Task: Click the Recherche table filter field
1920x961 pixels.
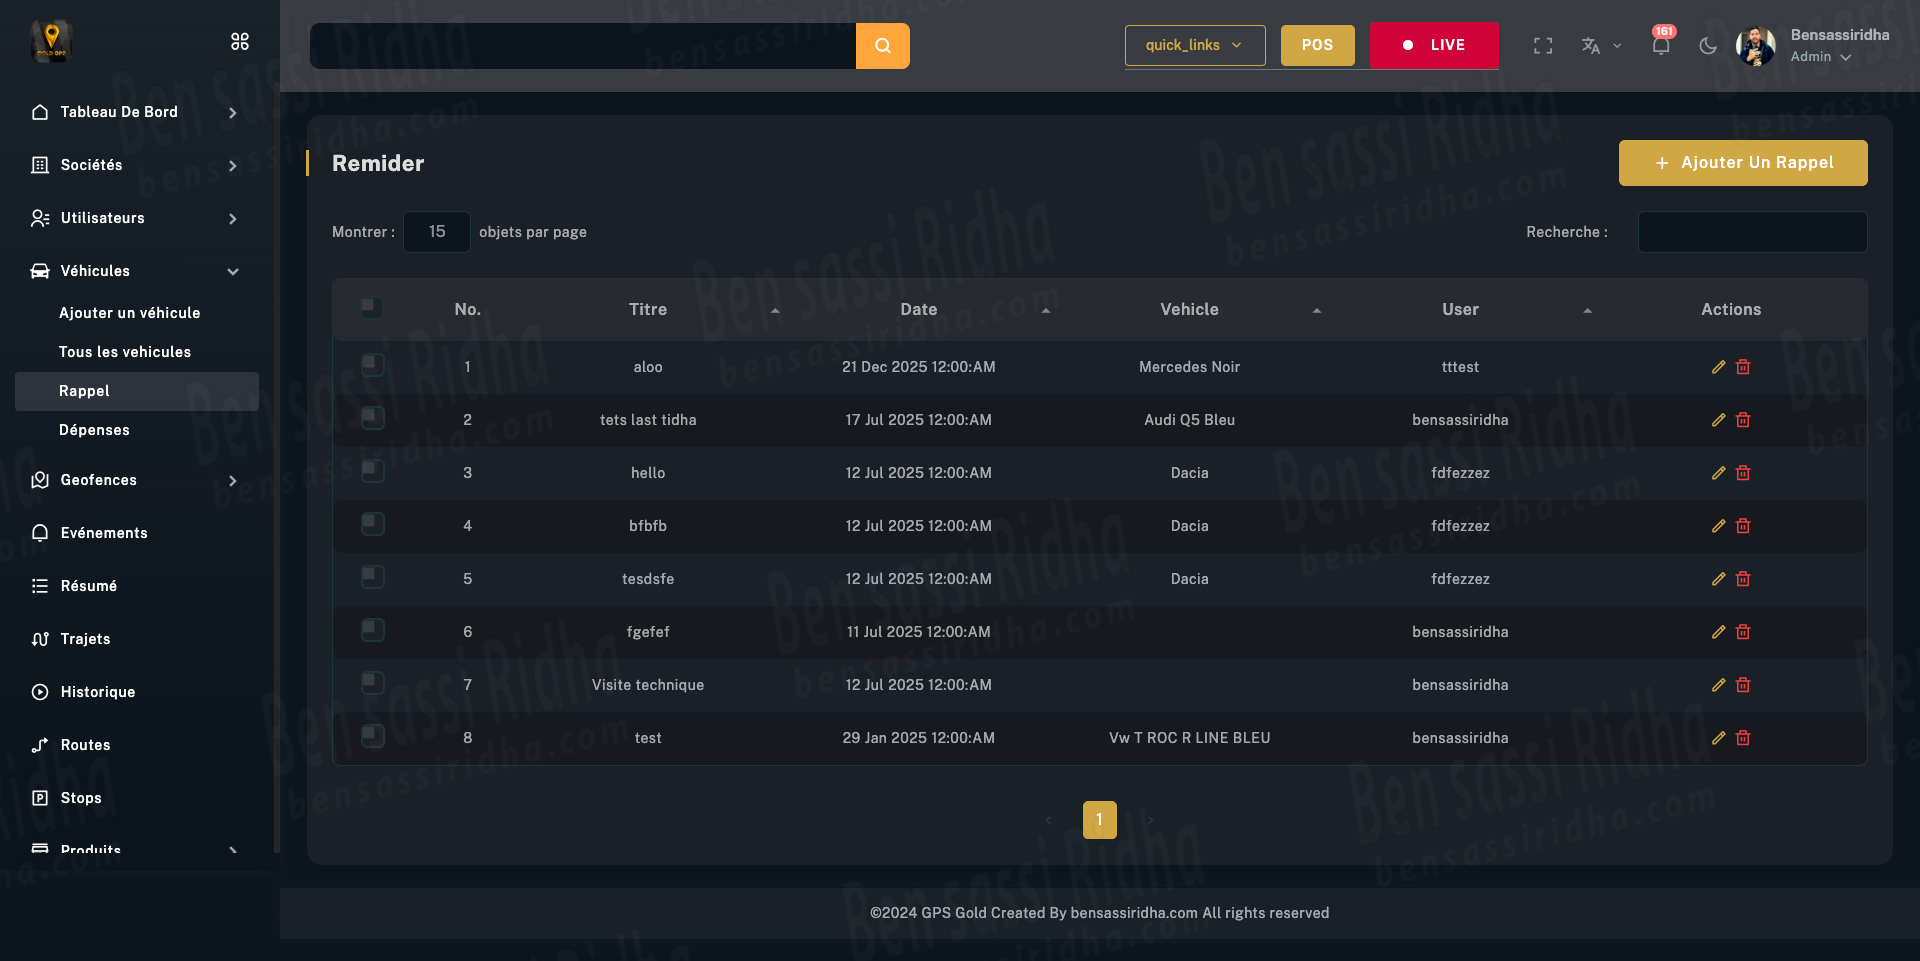Action: click(1752, 232)
